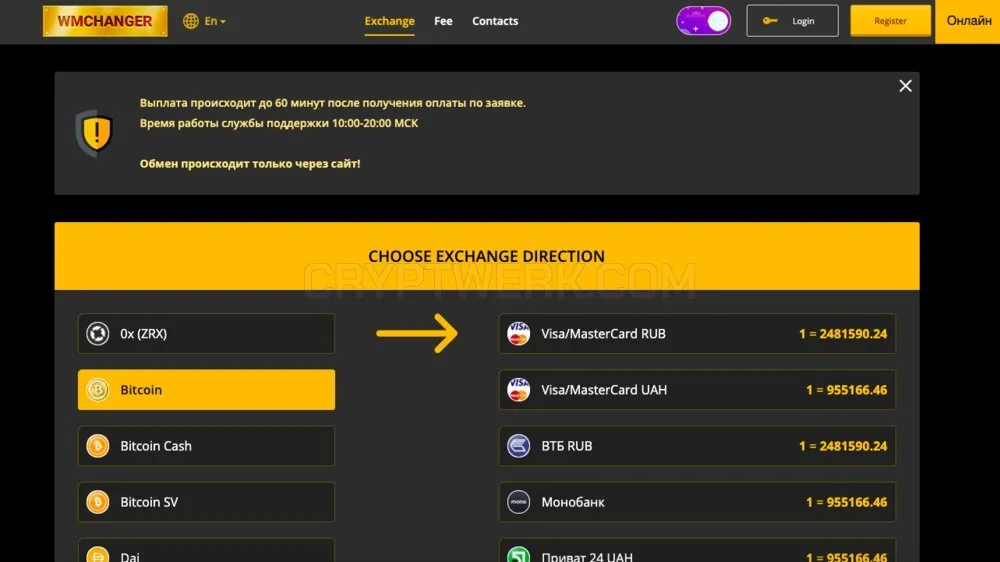Select Visa/MasterCard RUB card icon
1000x562 pixels.
[x=518, y=334]
